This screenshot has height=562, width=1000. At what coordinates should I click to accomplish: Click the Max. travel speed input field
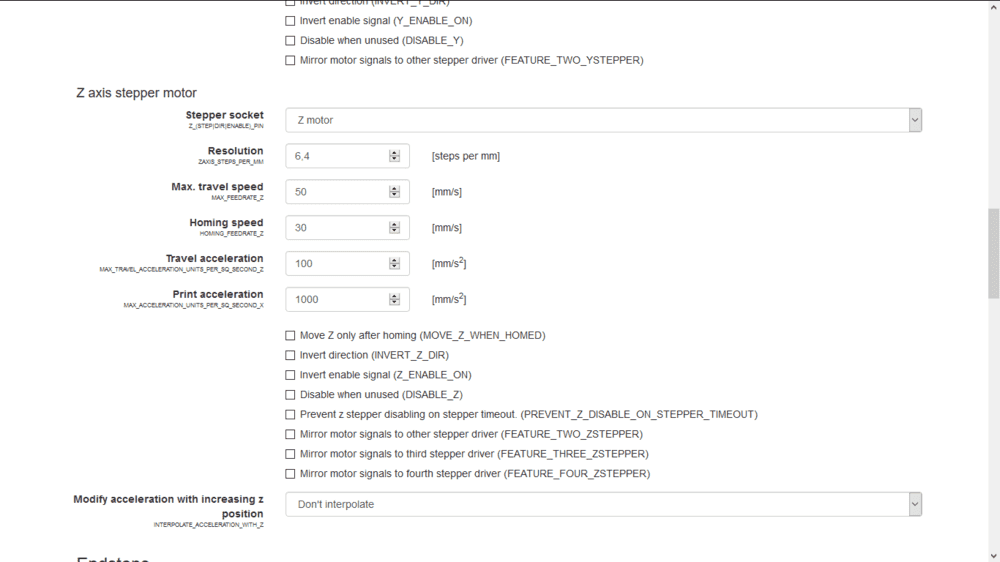(337, 192)
